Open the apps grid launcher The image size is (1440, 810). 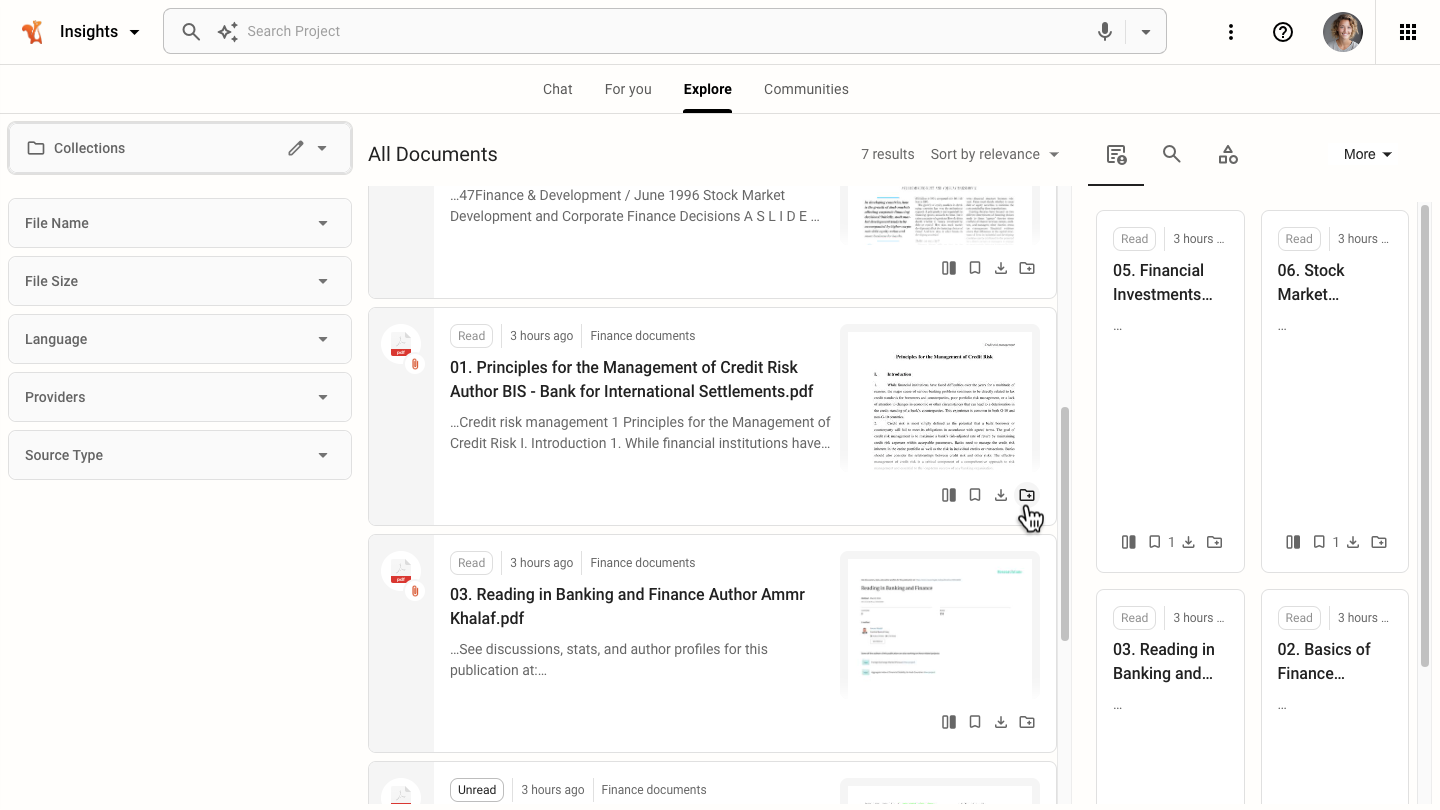pyautogui.click(x=1408, y=32)
